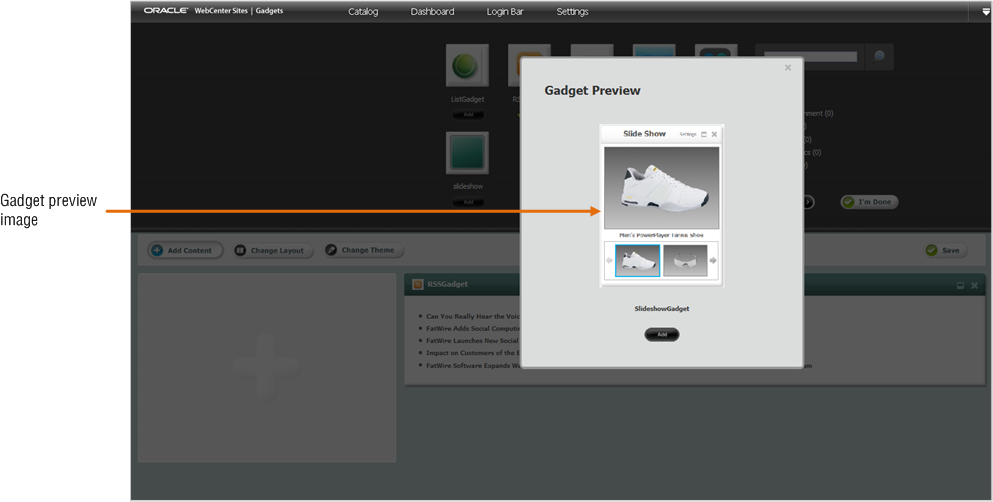
Task: Click the large plus placeholder in empty column
Action: [266, 368]
